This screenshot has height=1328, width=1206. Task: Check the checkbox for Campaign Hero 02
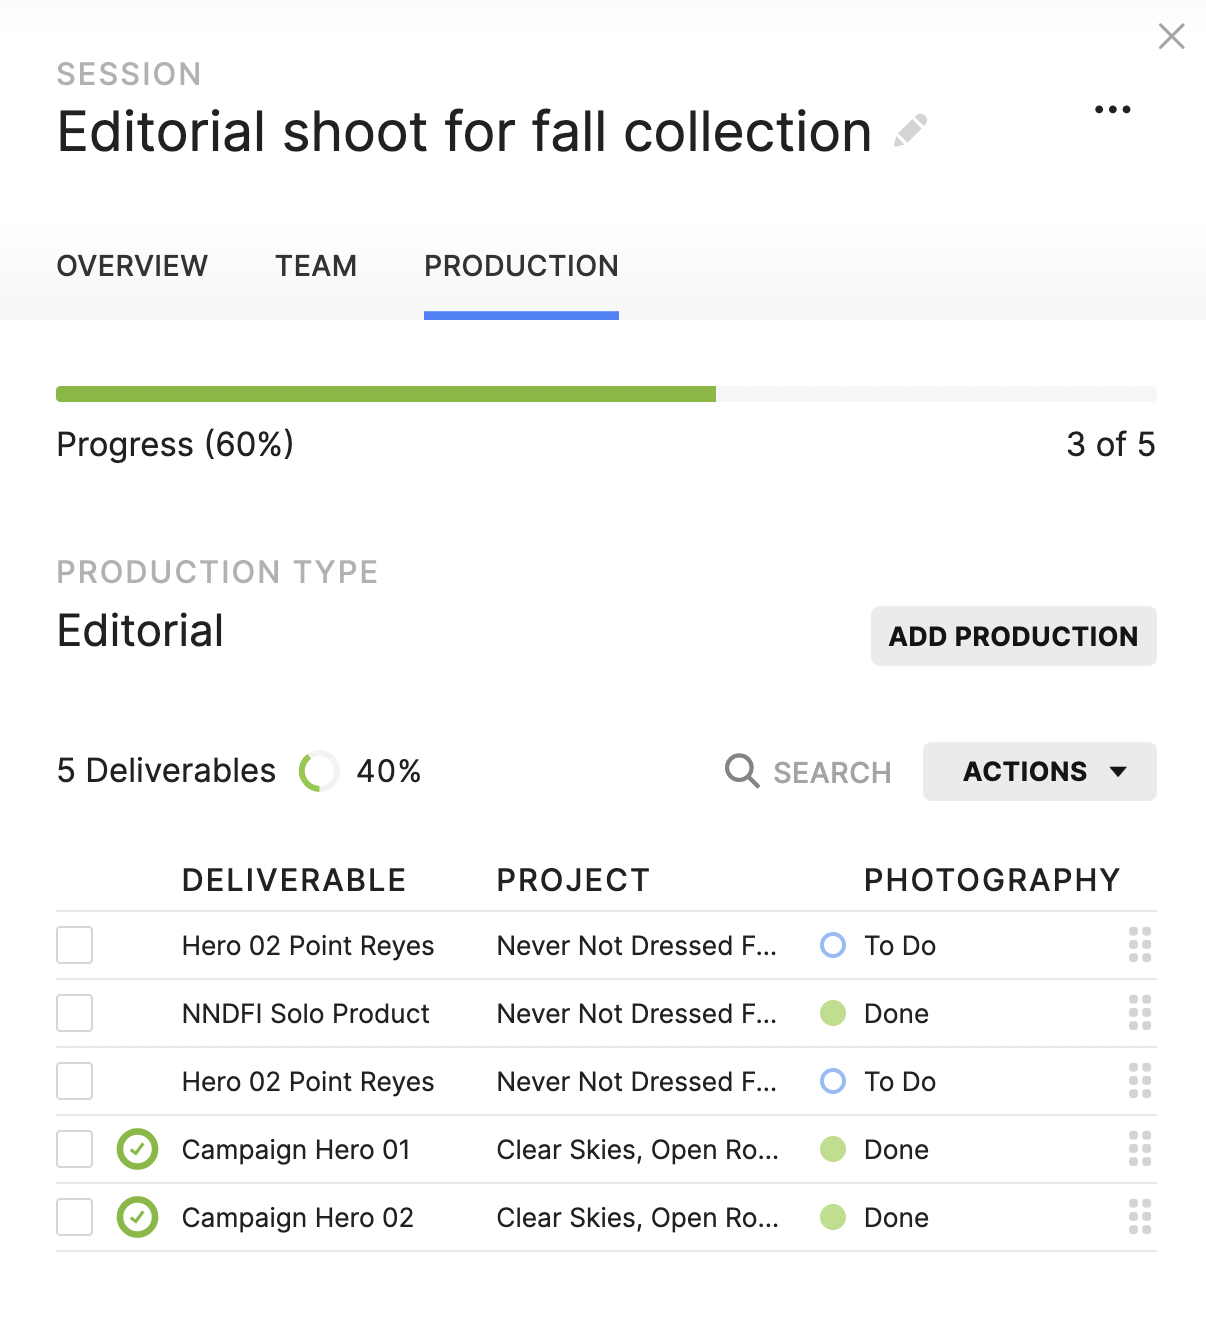[x=74, y=1217]
